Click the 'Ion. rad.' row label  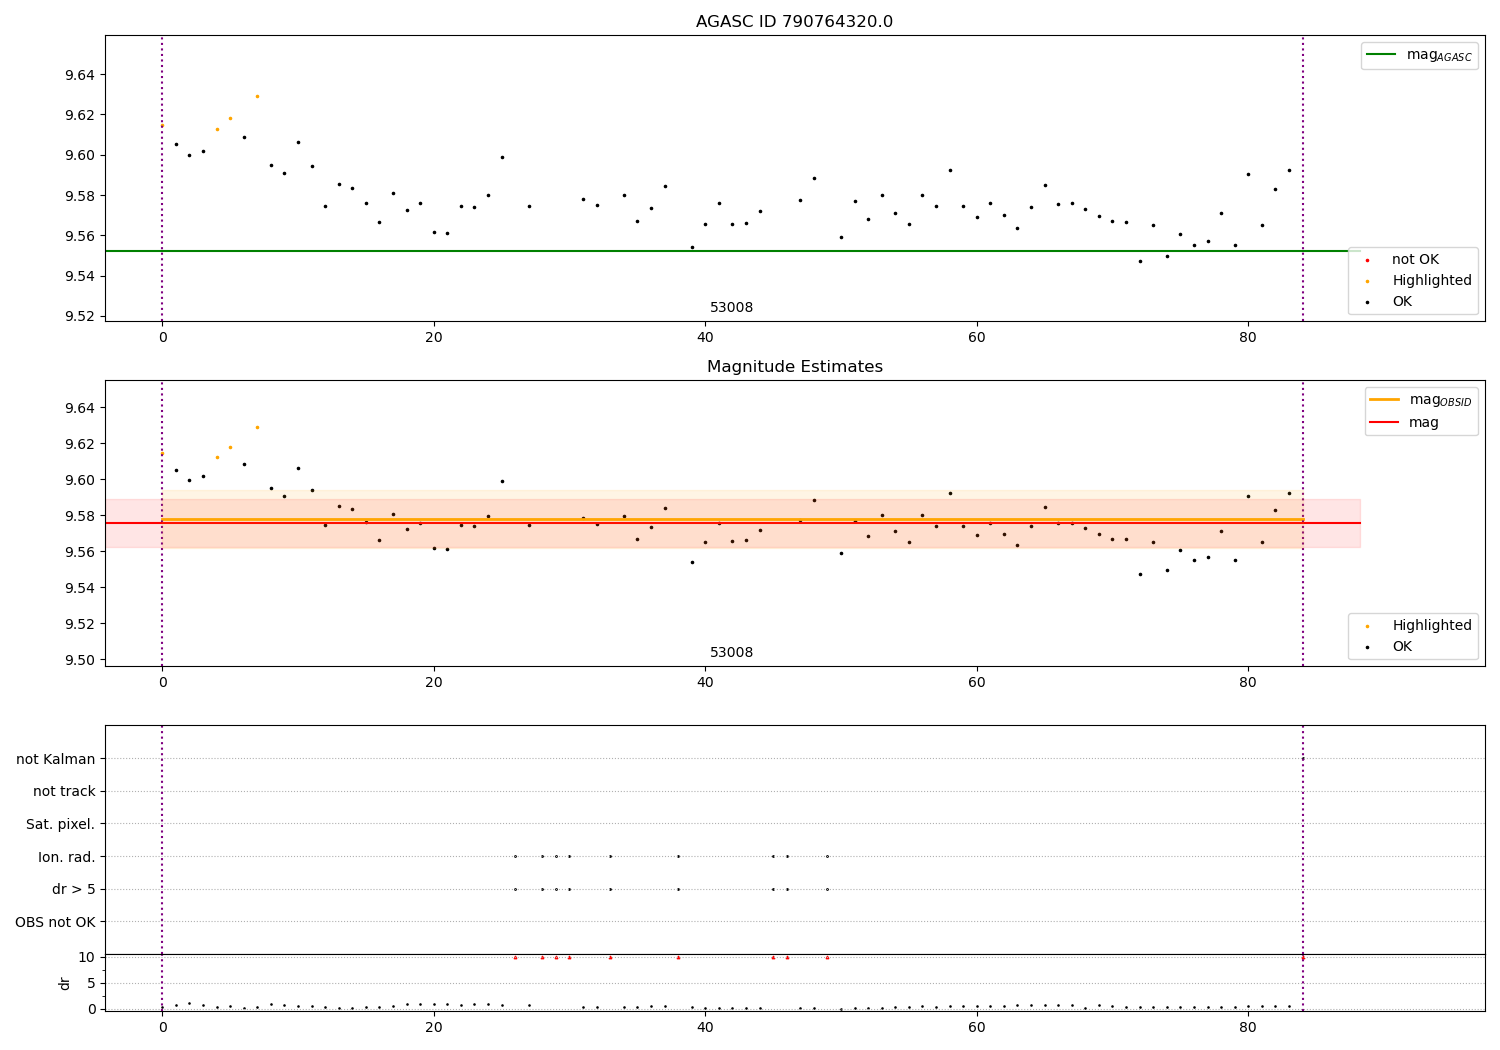67,857
